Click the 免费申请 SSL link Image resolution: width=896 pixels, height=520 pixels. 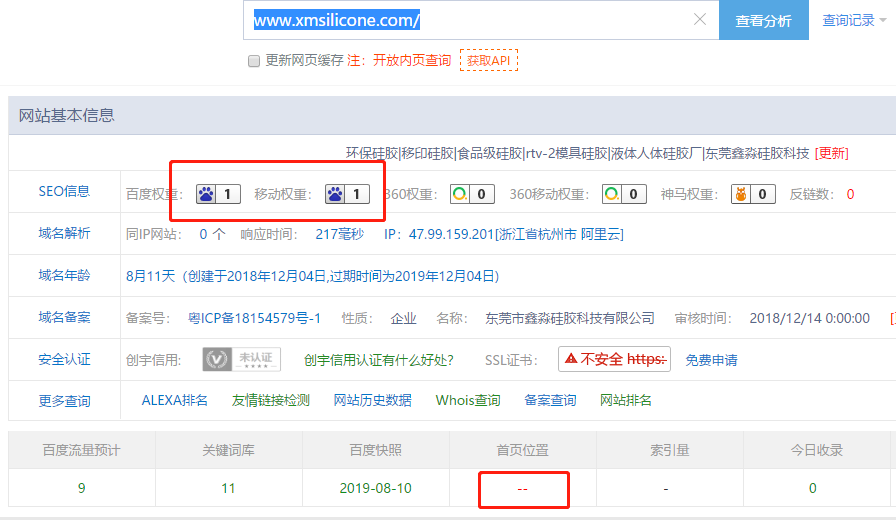click(711, 360)
